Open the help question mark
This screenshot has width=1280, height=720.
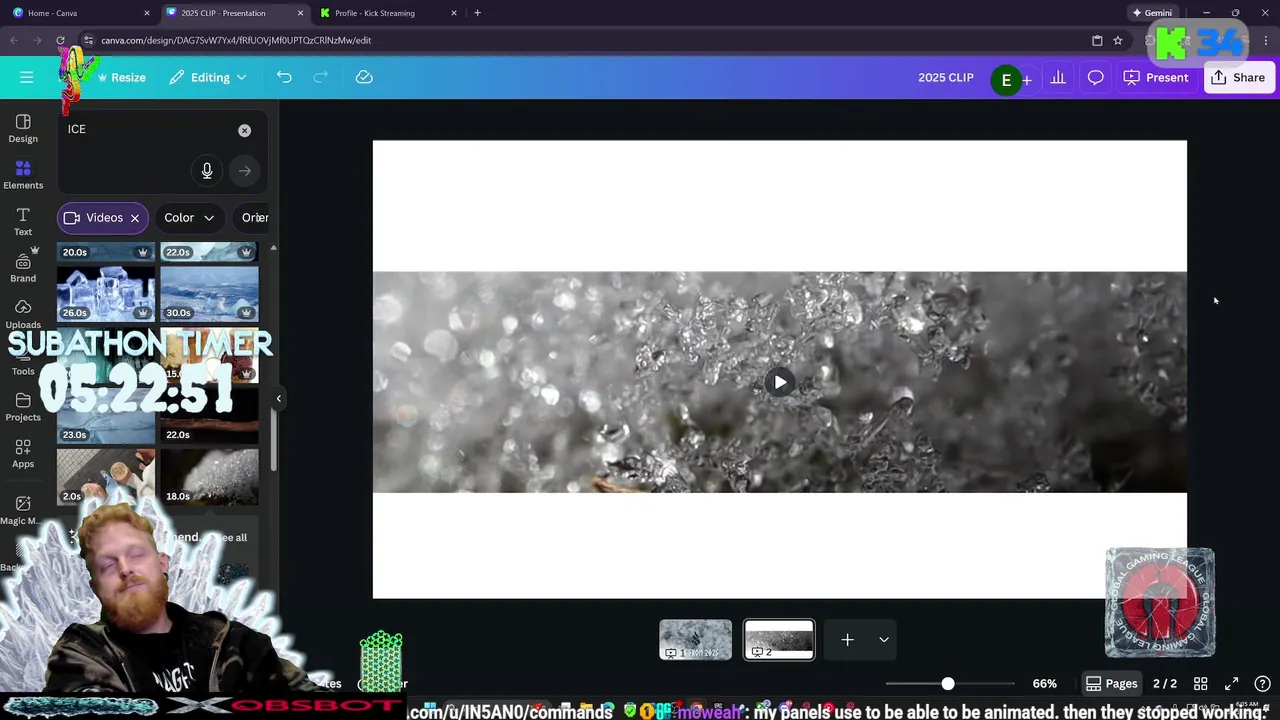tap(1262, 684)
